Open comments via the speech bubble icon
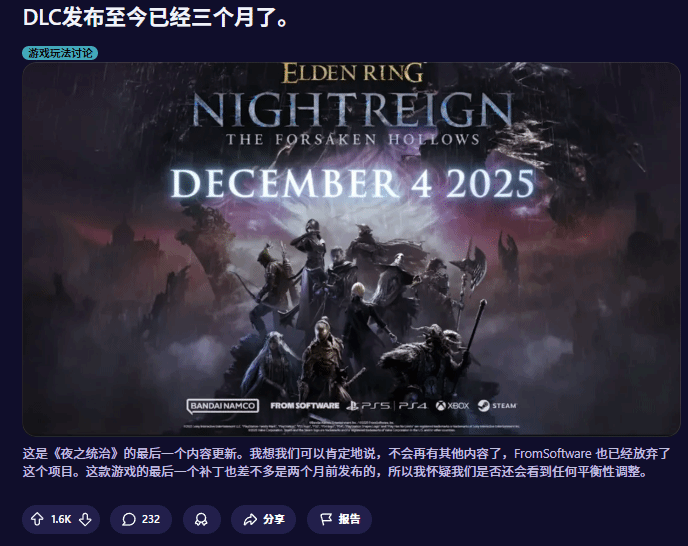Image resolution: width=688 pixels, height=546 pixels. coord(129,519)
